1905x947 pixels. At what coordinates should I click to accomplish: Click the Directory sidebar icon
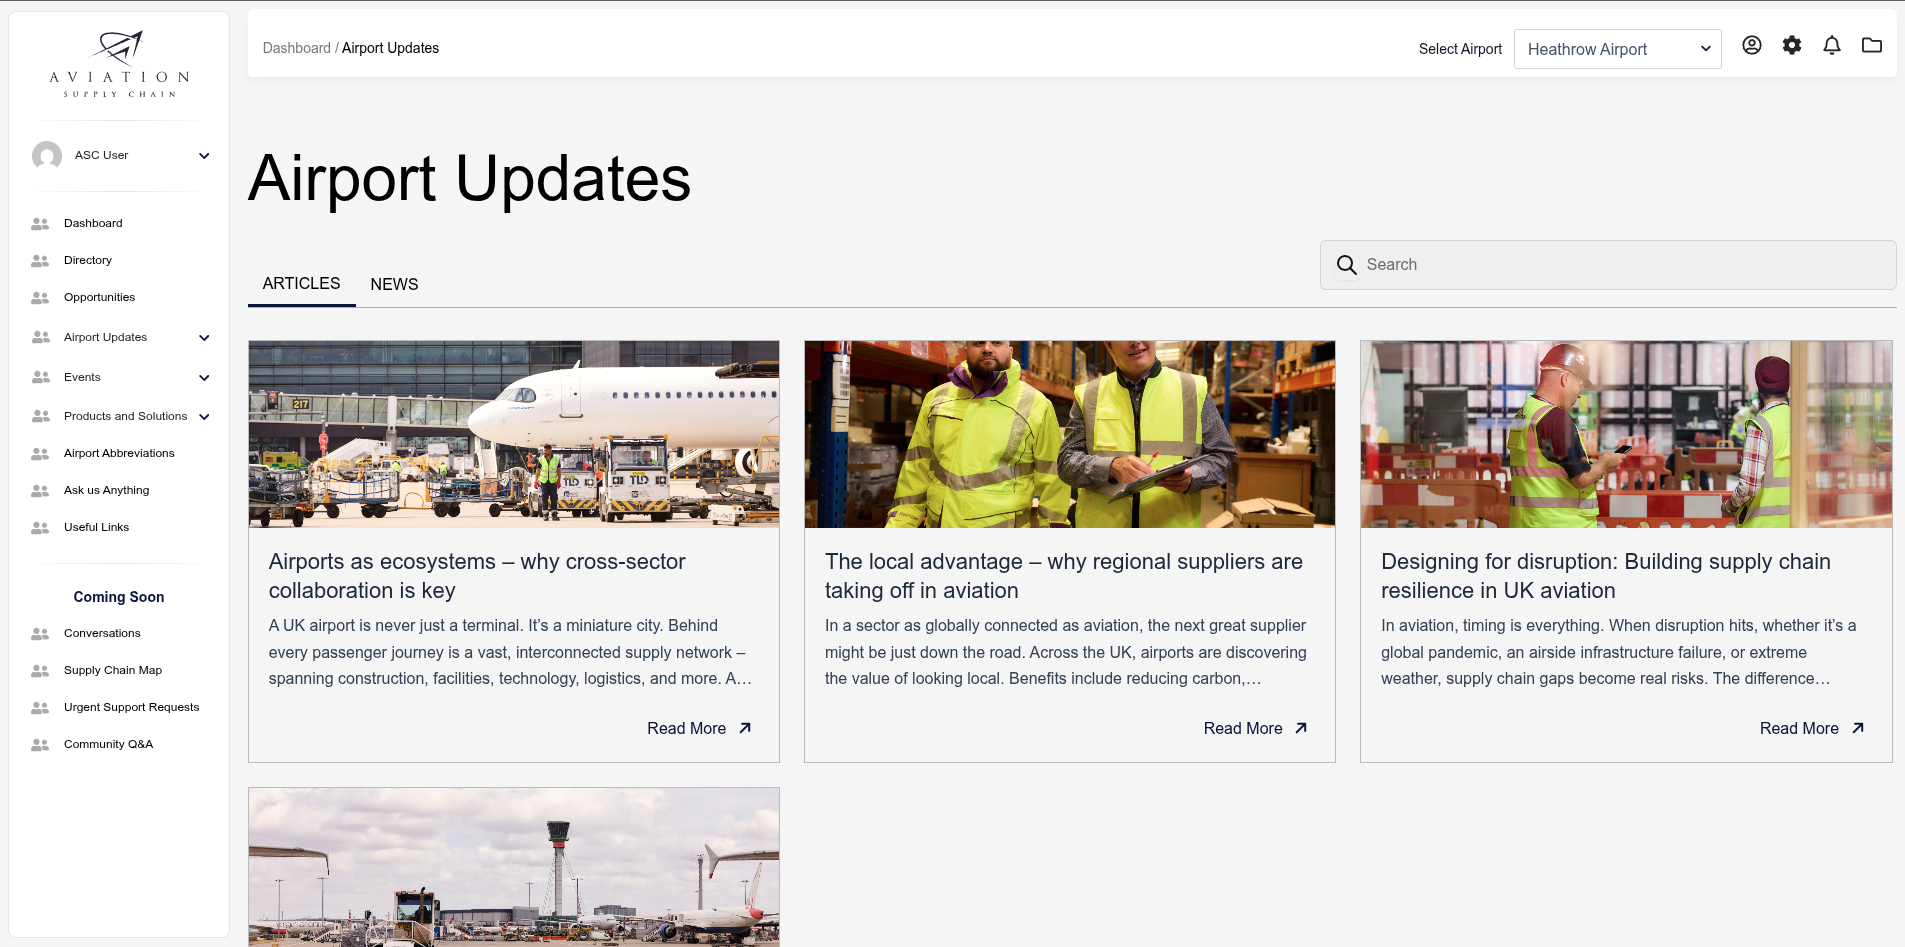tap(40, 261)
